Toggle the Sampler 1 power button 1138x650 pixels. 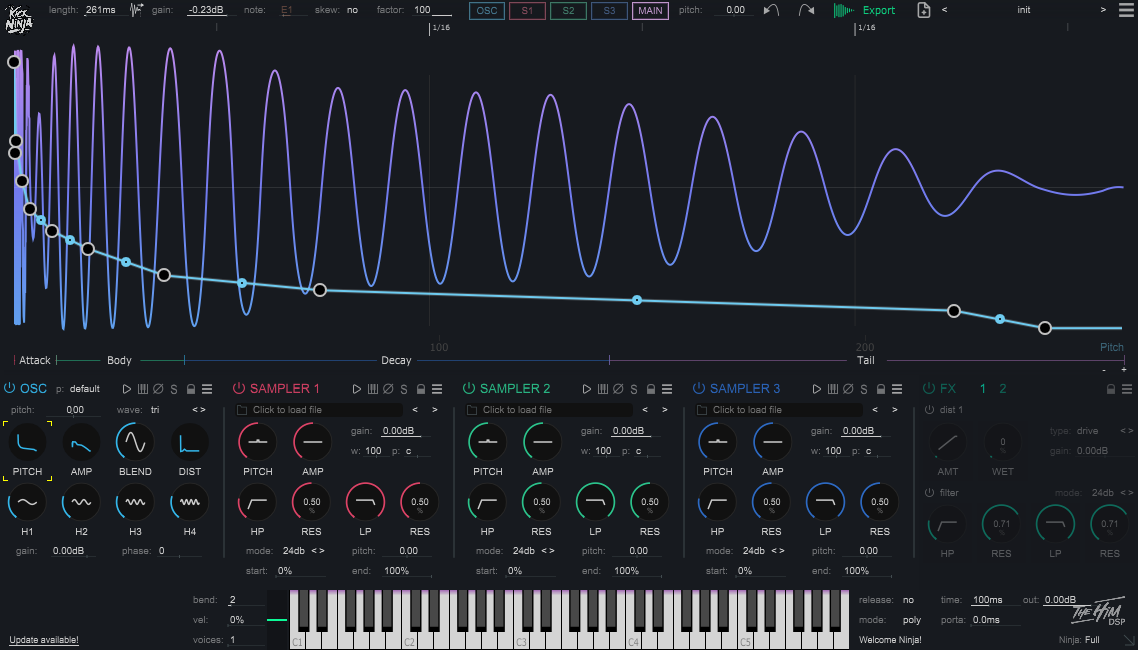point(239,388)
